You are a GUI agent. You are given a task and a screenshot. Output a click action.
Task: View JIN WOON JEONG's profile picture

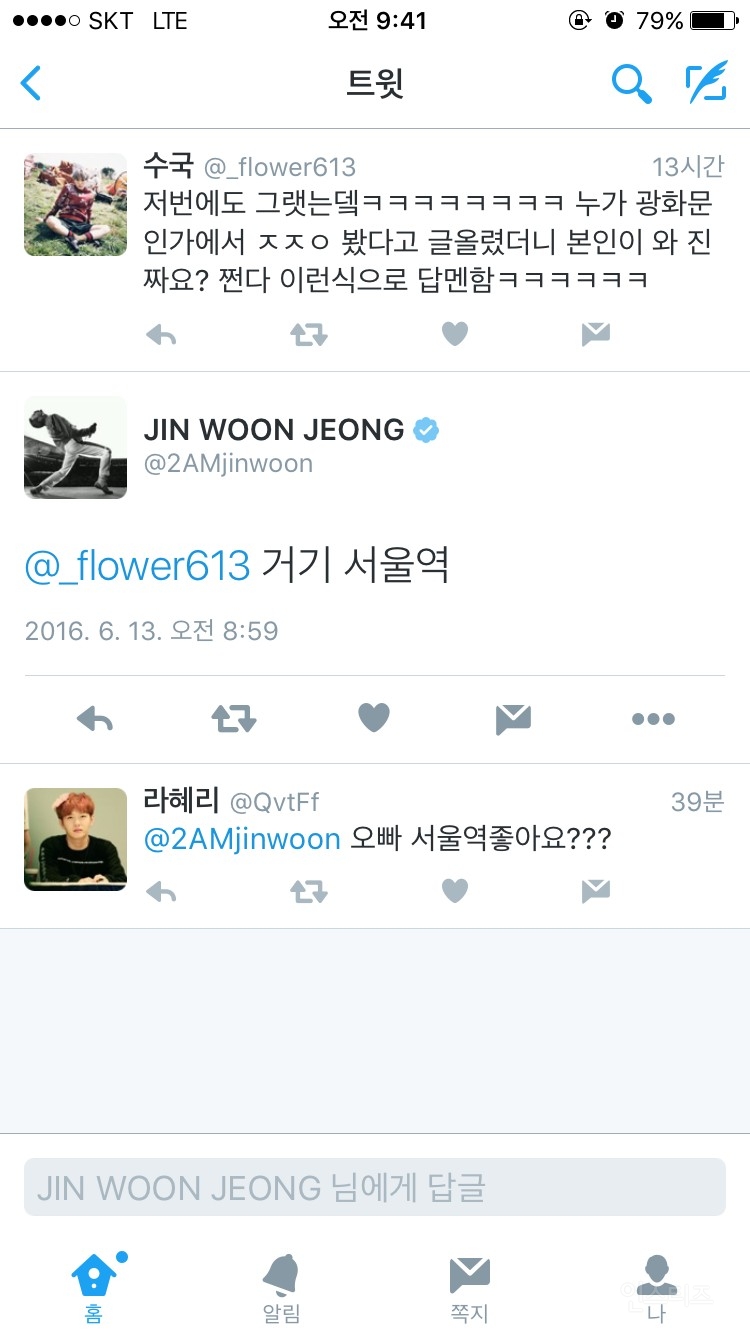pyautogui.click(x=76, y=447)
